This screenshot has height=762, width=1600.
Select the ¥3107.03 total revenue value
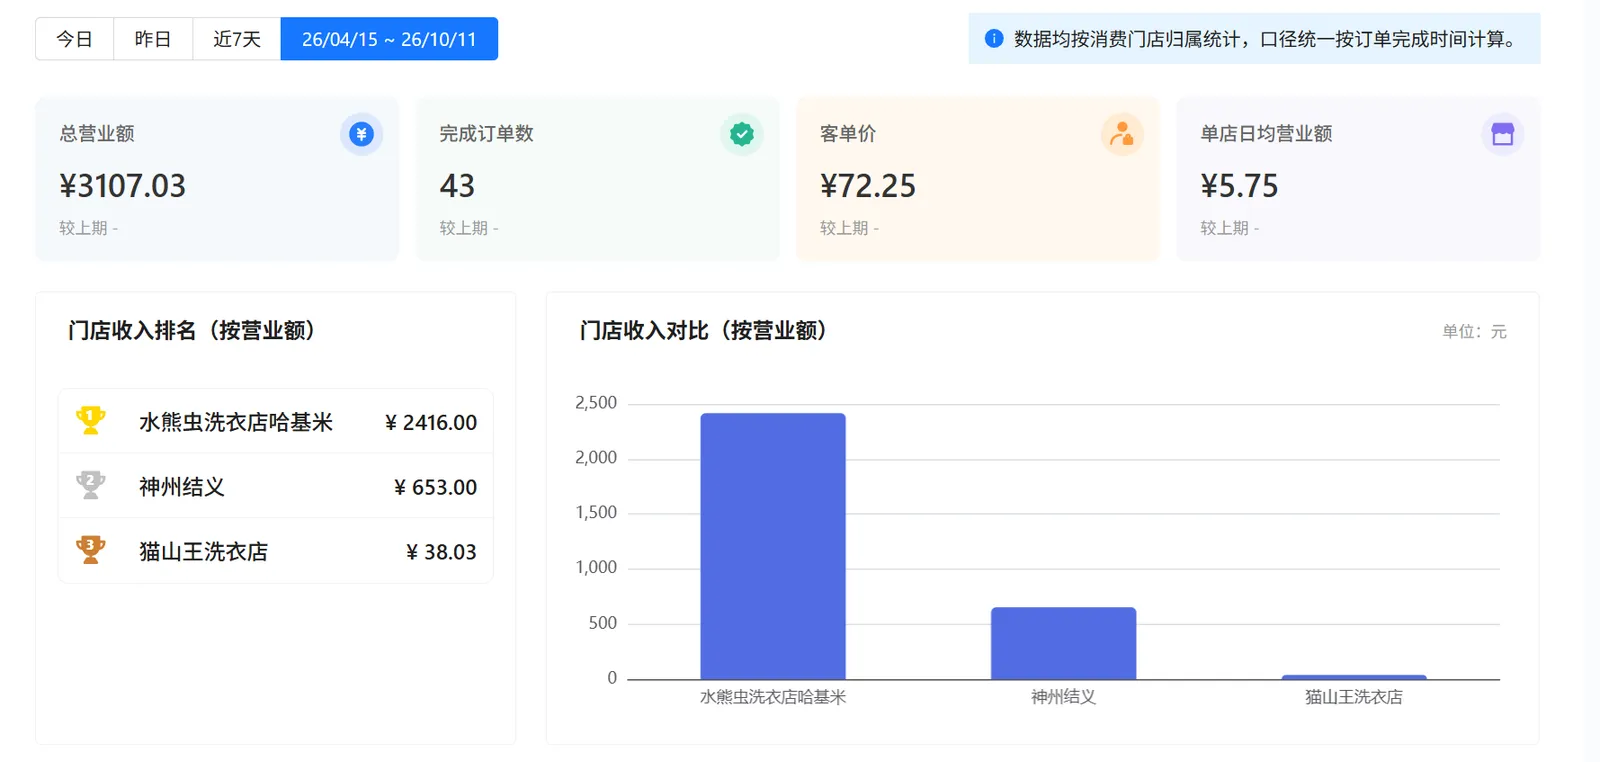122,186
